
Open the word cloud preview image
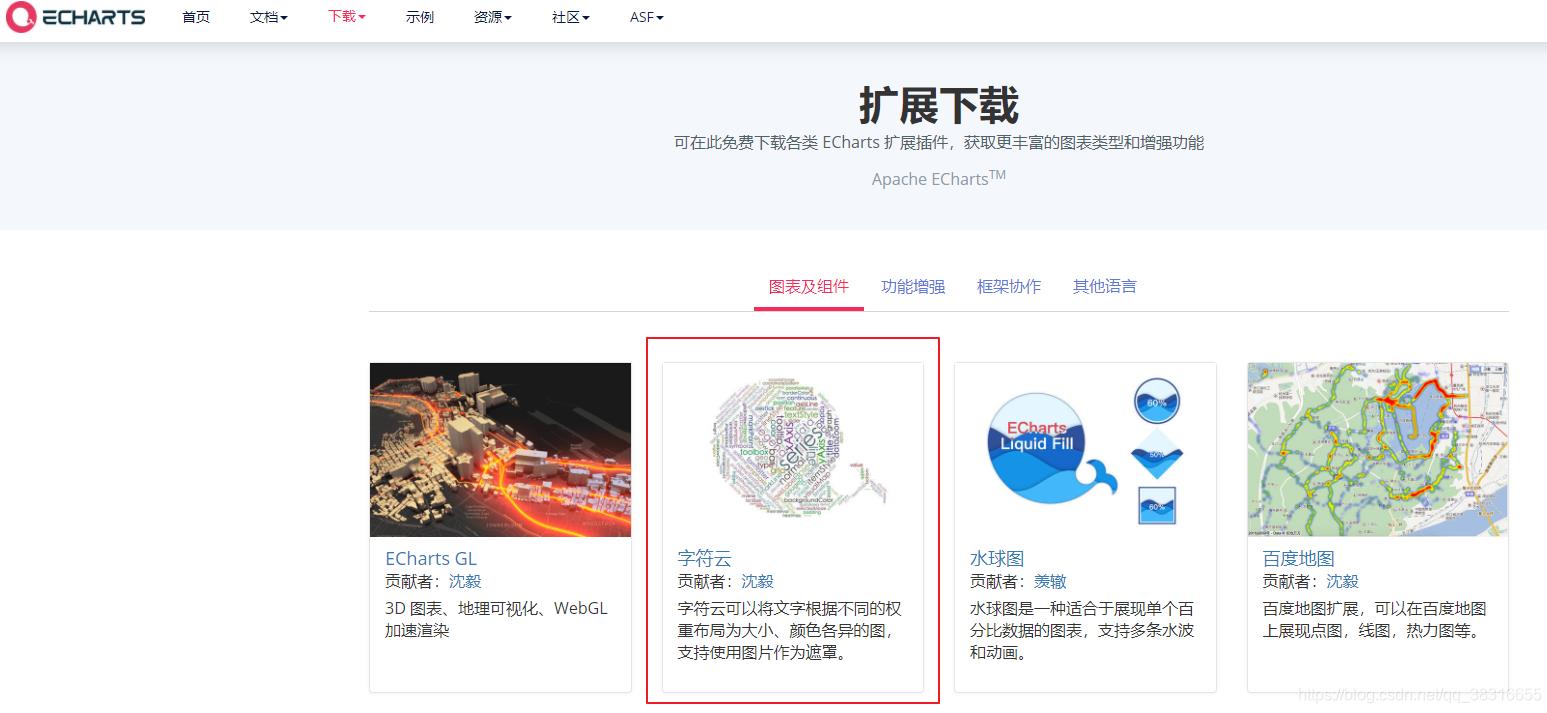coord(792,449)
